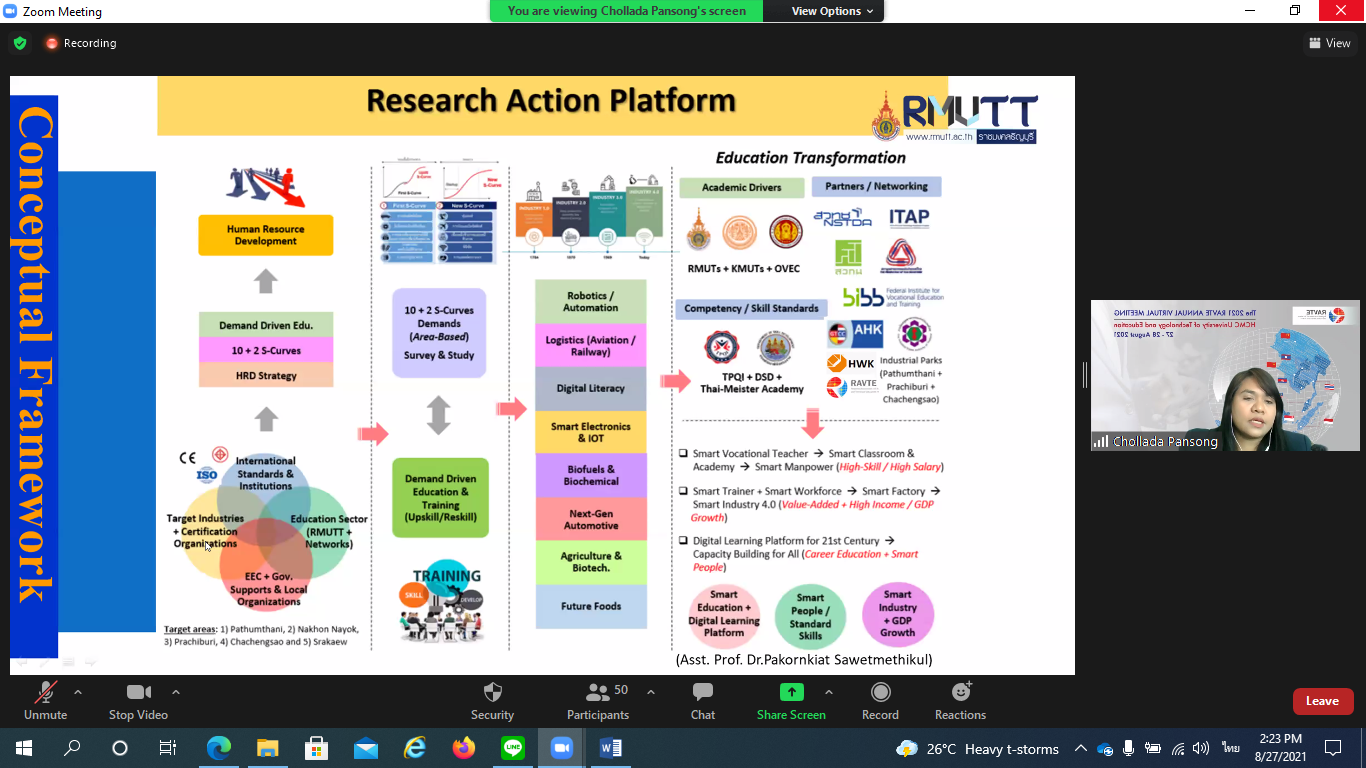The width and height of the screenshot is (1366, 768).
Task: Click the participant count 50
Action: [x=621, y=690]
